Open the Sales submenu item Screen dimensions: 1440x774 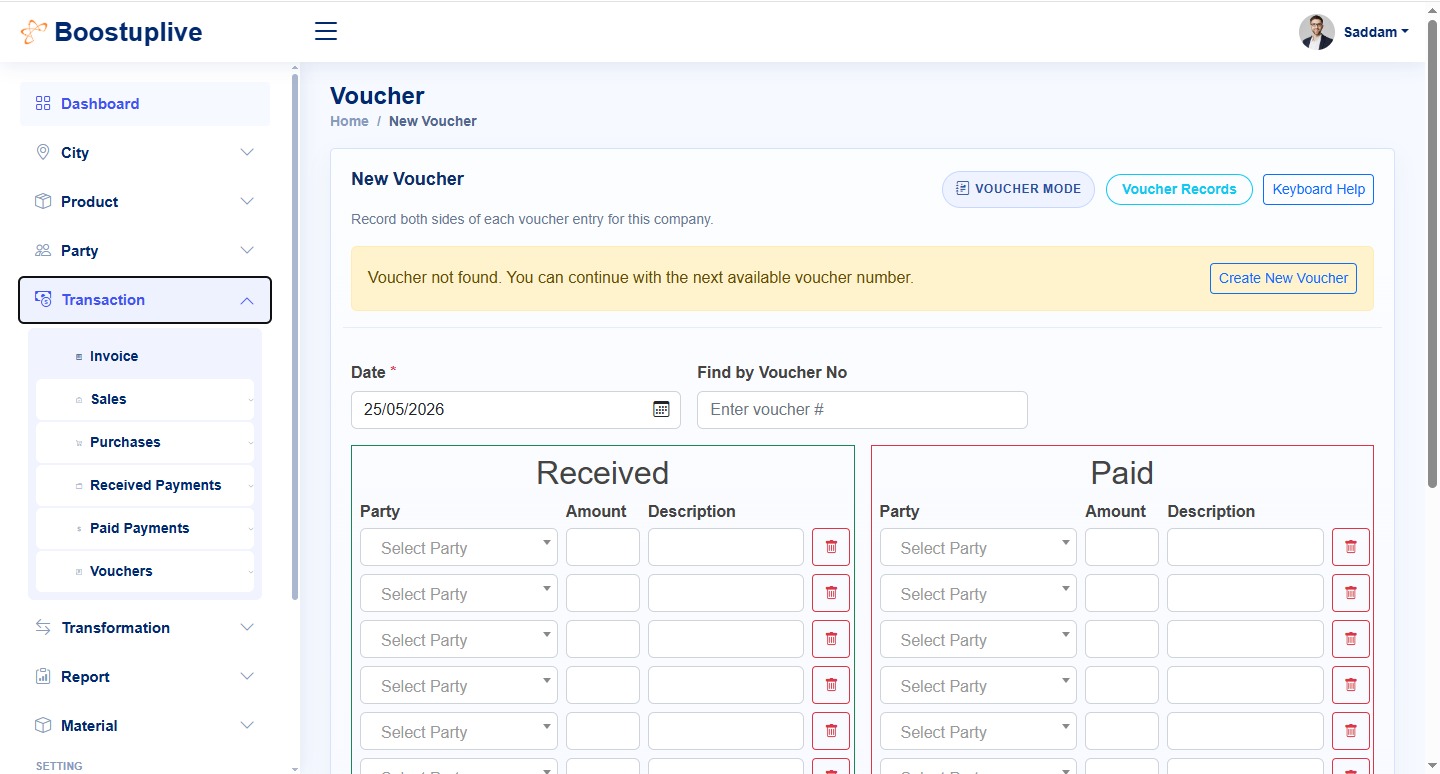(145, 399)
